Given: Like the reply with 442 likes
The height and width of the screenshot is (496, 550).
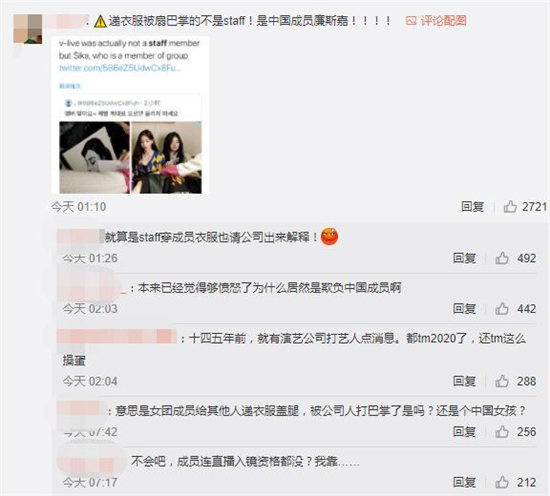Looking at the screenshot, I should pyautogui.click(x=502, y=308).
